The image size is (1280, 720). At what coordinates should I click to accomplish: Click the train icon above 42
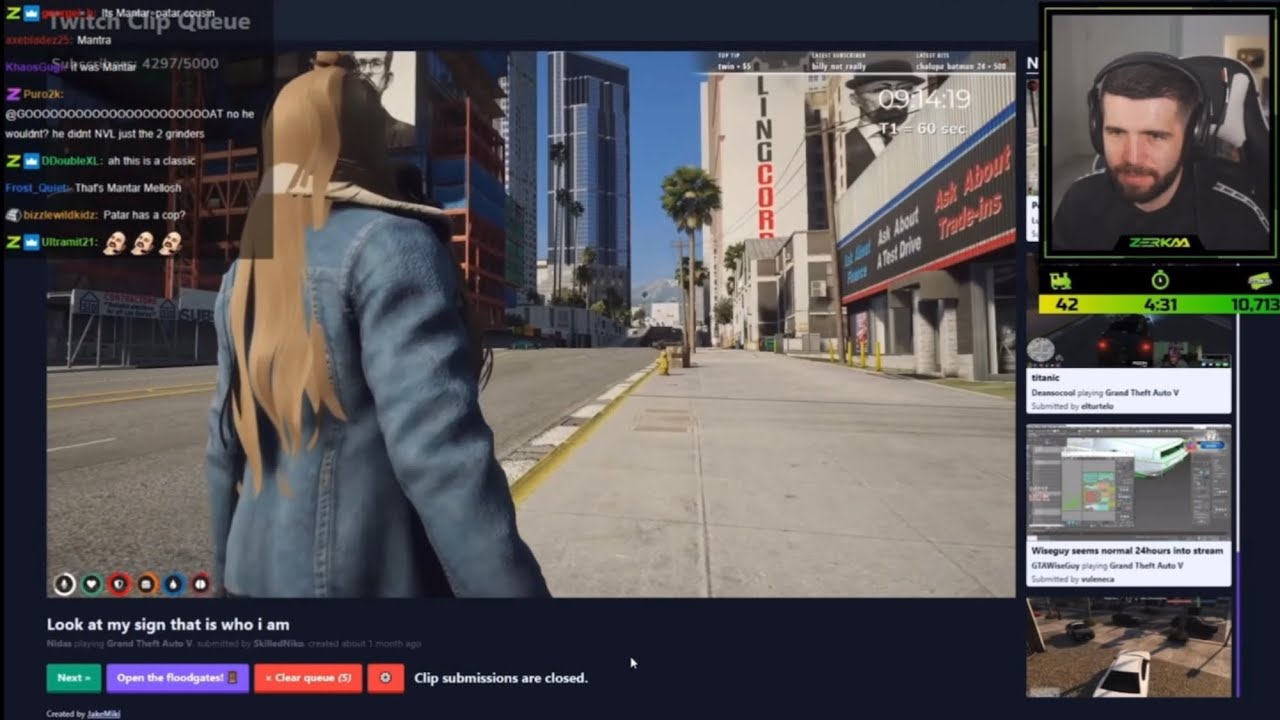tap(1060, 283)
